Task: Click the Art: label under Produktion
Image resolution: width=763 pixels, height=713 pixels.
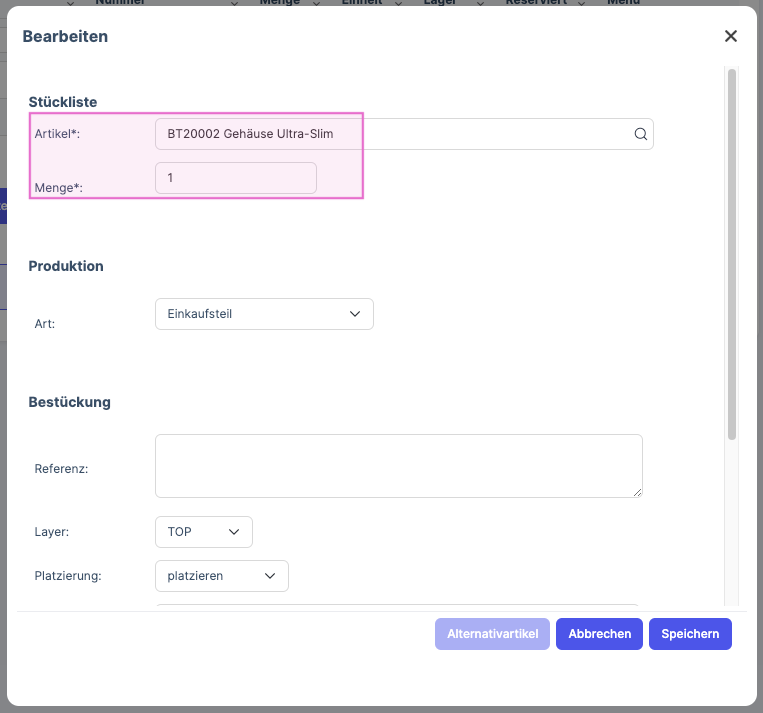Action: pos(44,323)
